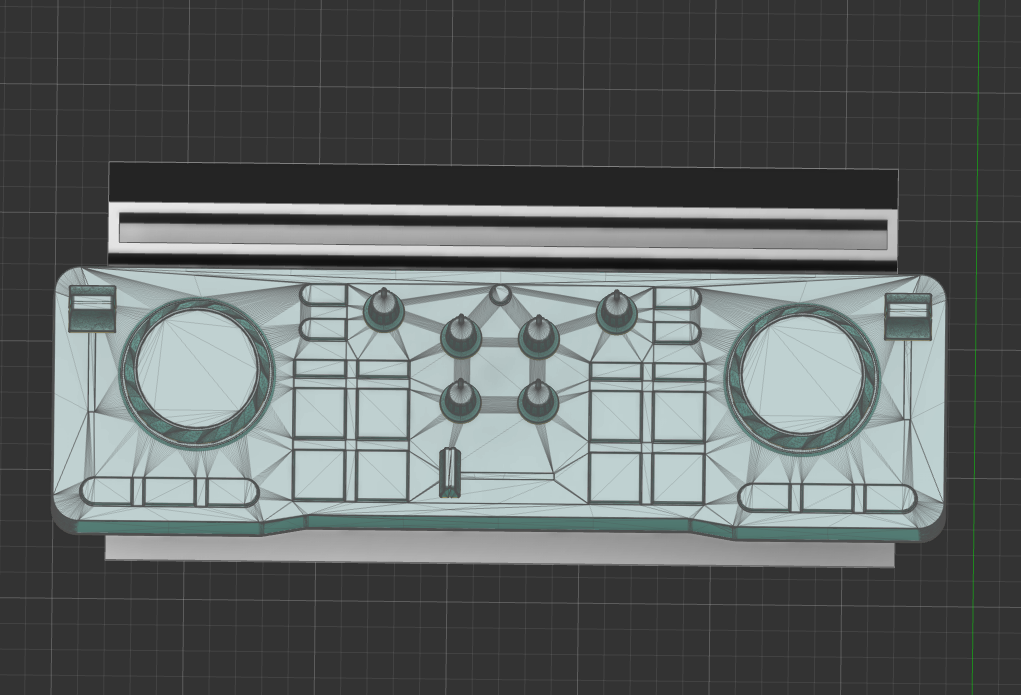Click the upper-right peg of center cluster
Viewport: 1021px width, 695px height.
[539, 336]
